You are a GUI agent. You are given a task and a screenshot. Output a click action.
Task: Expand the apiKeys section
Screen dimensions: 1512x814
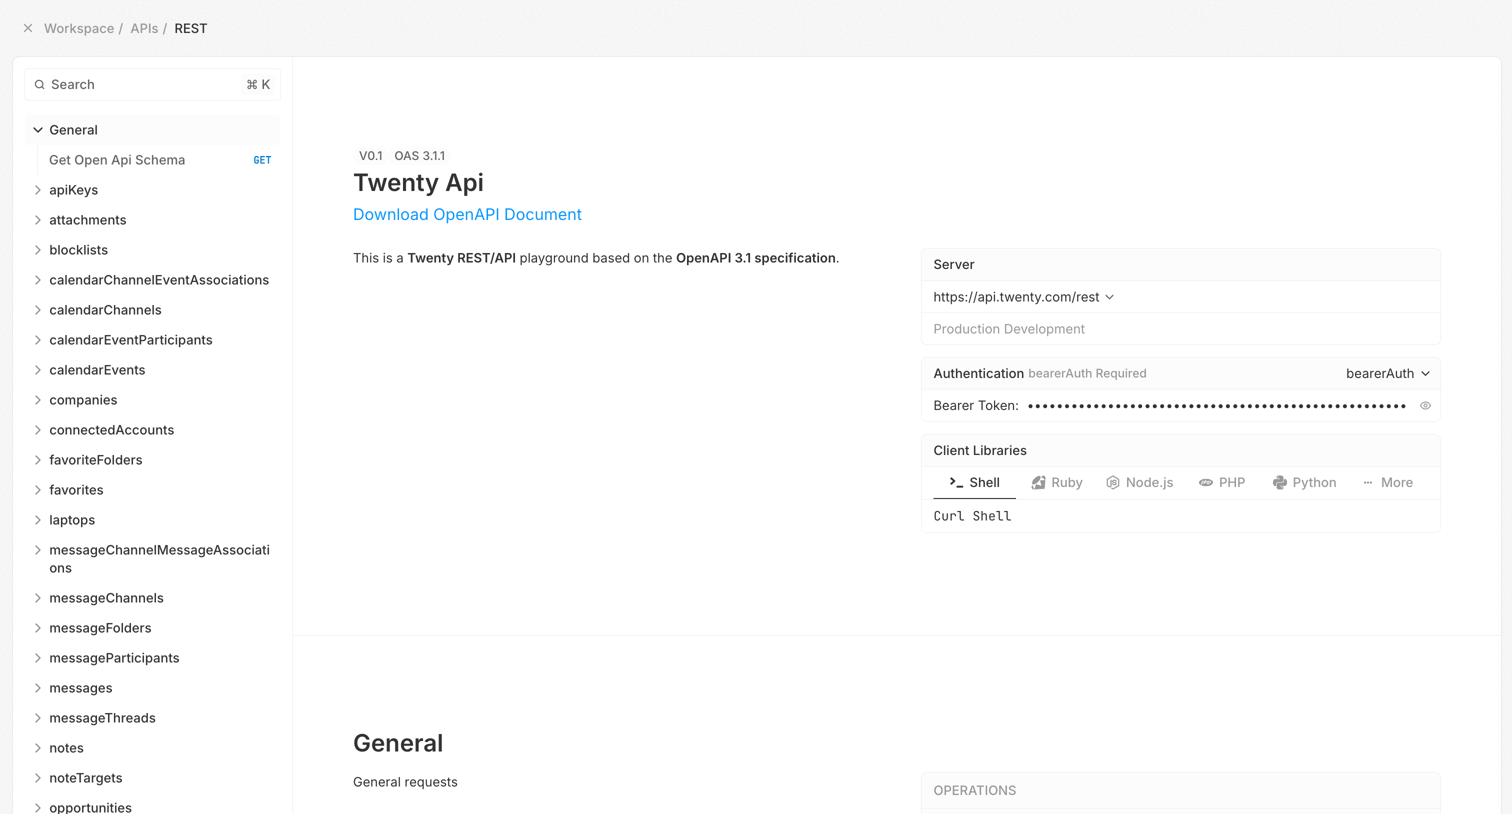coord(38,190)
